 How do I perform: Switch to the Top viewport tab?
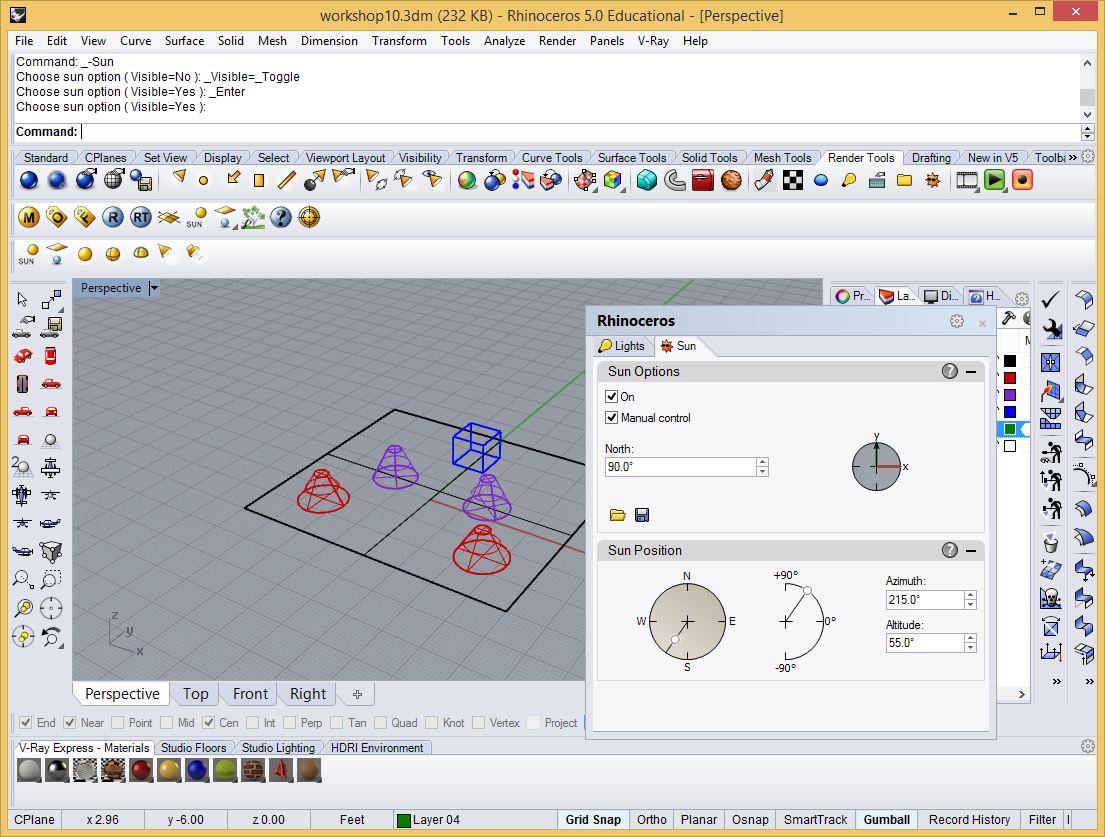195,694
